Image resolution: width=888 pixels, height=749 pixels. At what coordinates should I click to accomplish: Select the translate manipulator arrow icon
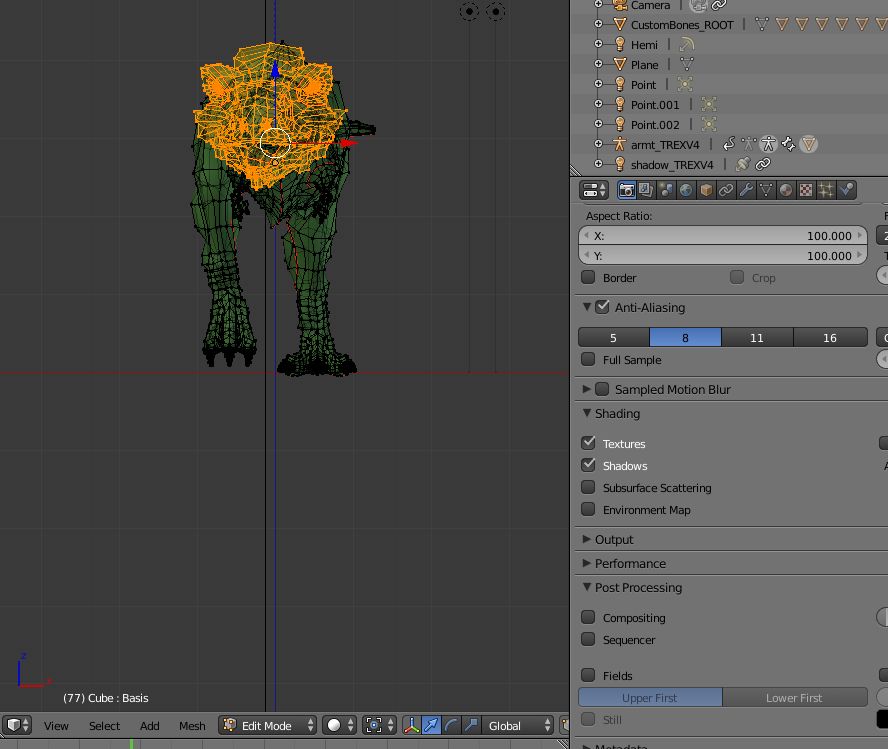pos(431,725)
